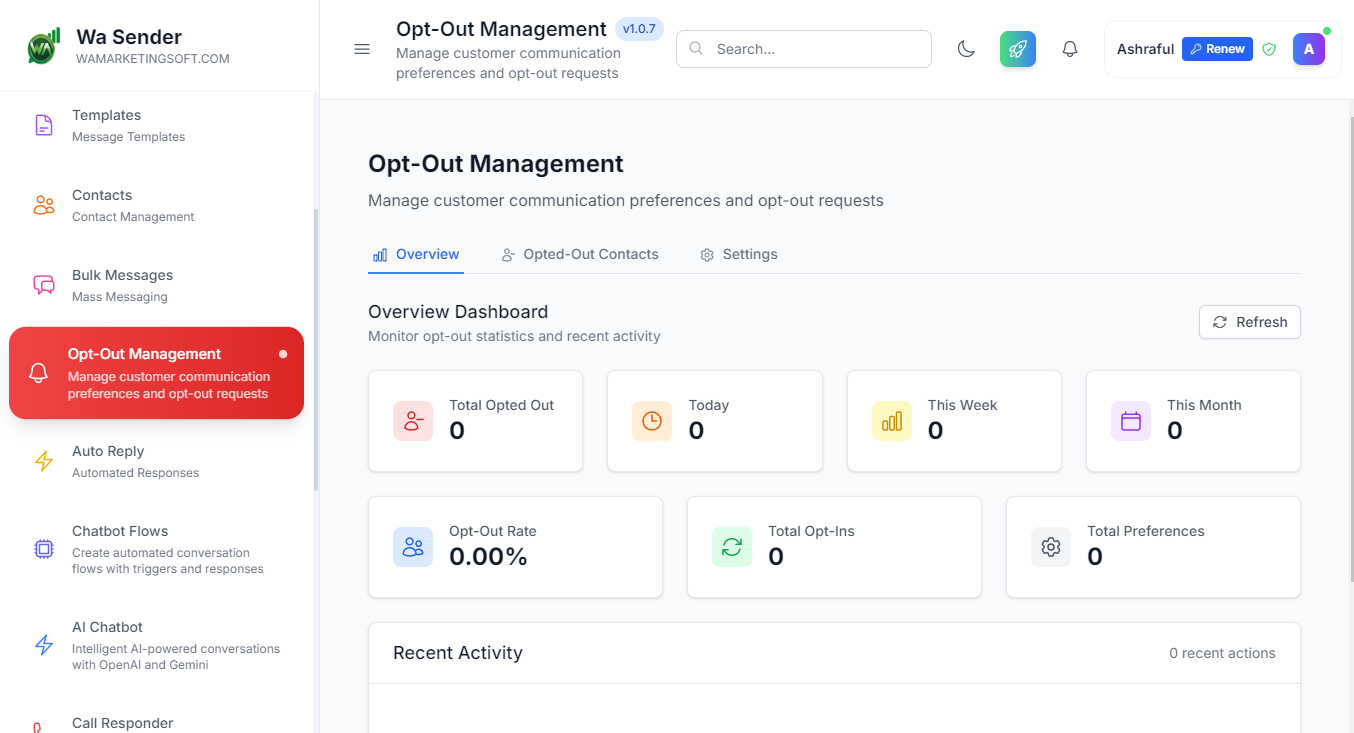Click the Auto Reply lightning icon
This screenshot has height=733, width=1354.
(44, 461)
